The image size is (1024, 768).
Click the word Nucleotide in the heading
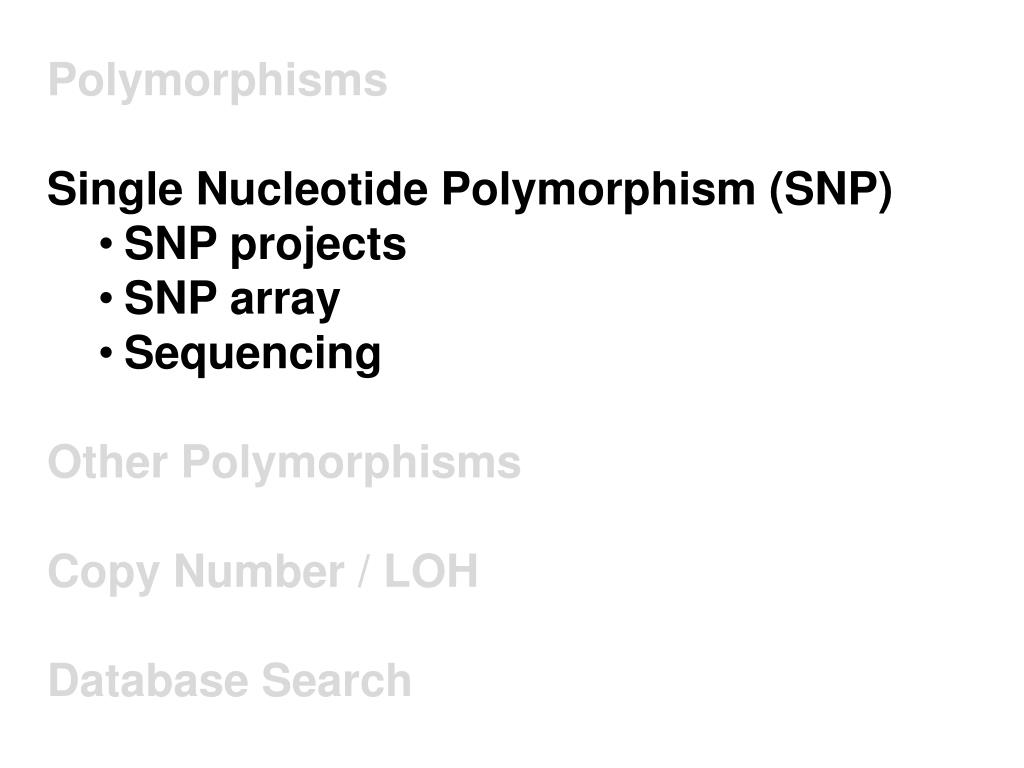point(312,189)
